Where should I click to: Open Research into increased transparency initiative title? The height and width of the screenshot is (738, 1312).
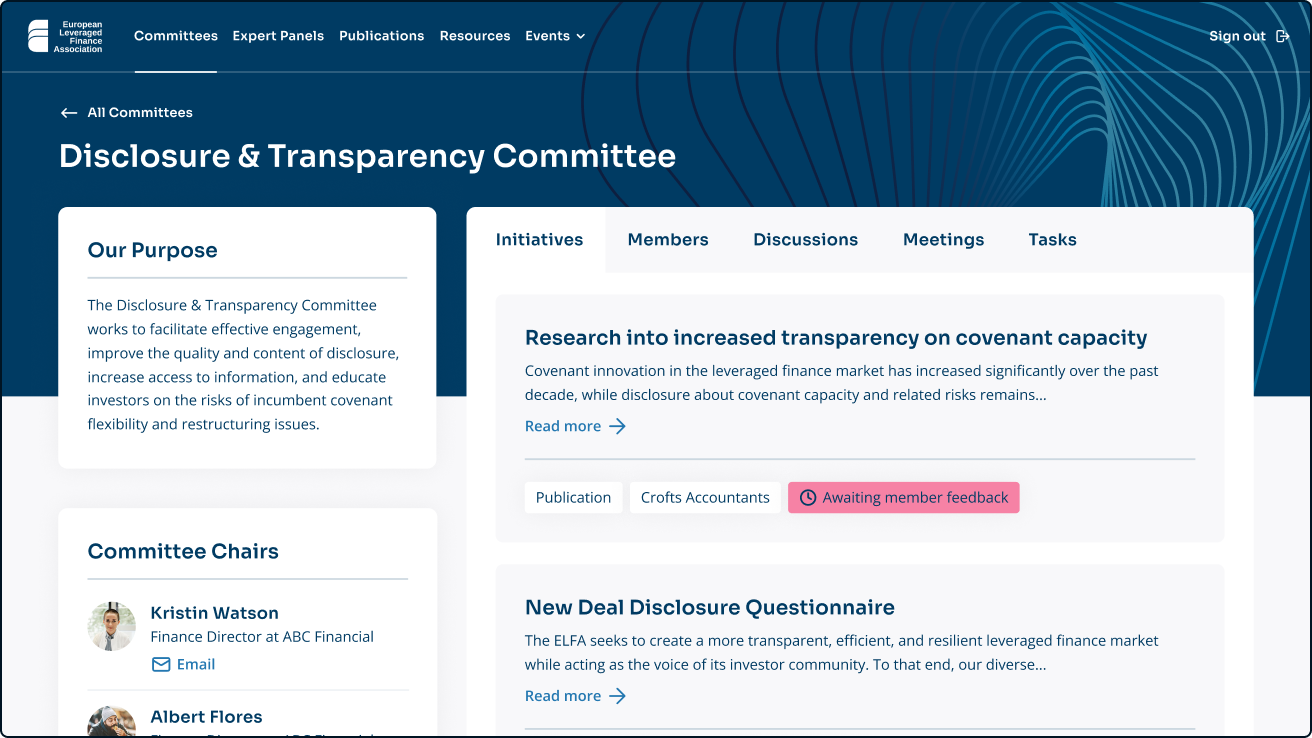click(835, 338)
